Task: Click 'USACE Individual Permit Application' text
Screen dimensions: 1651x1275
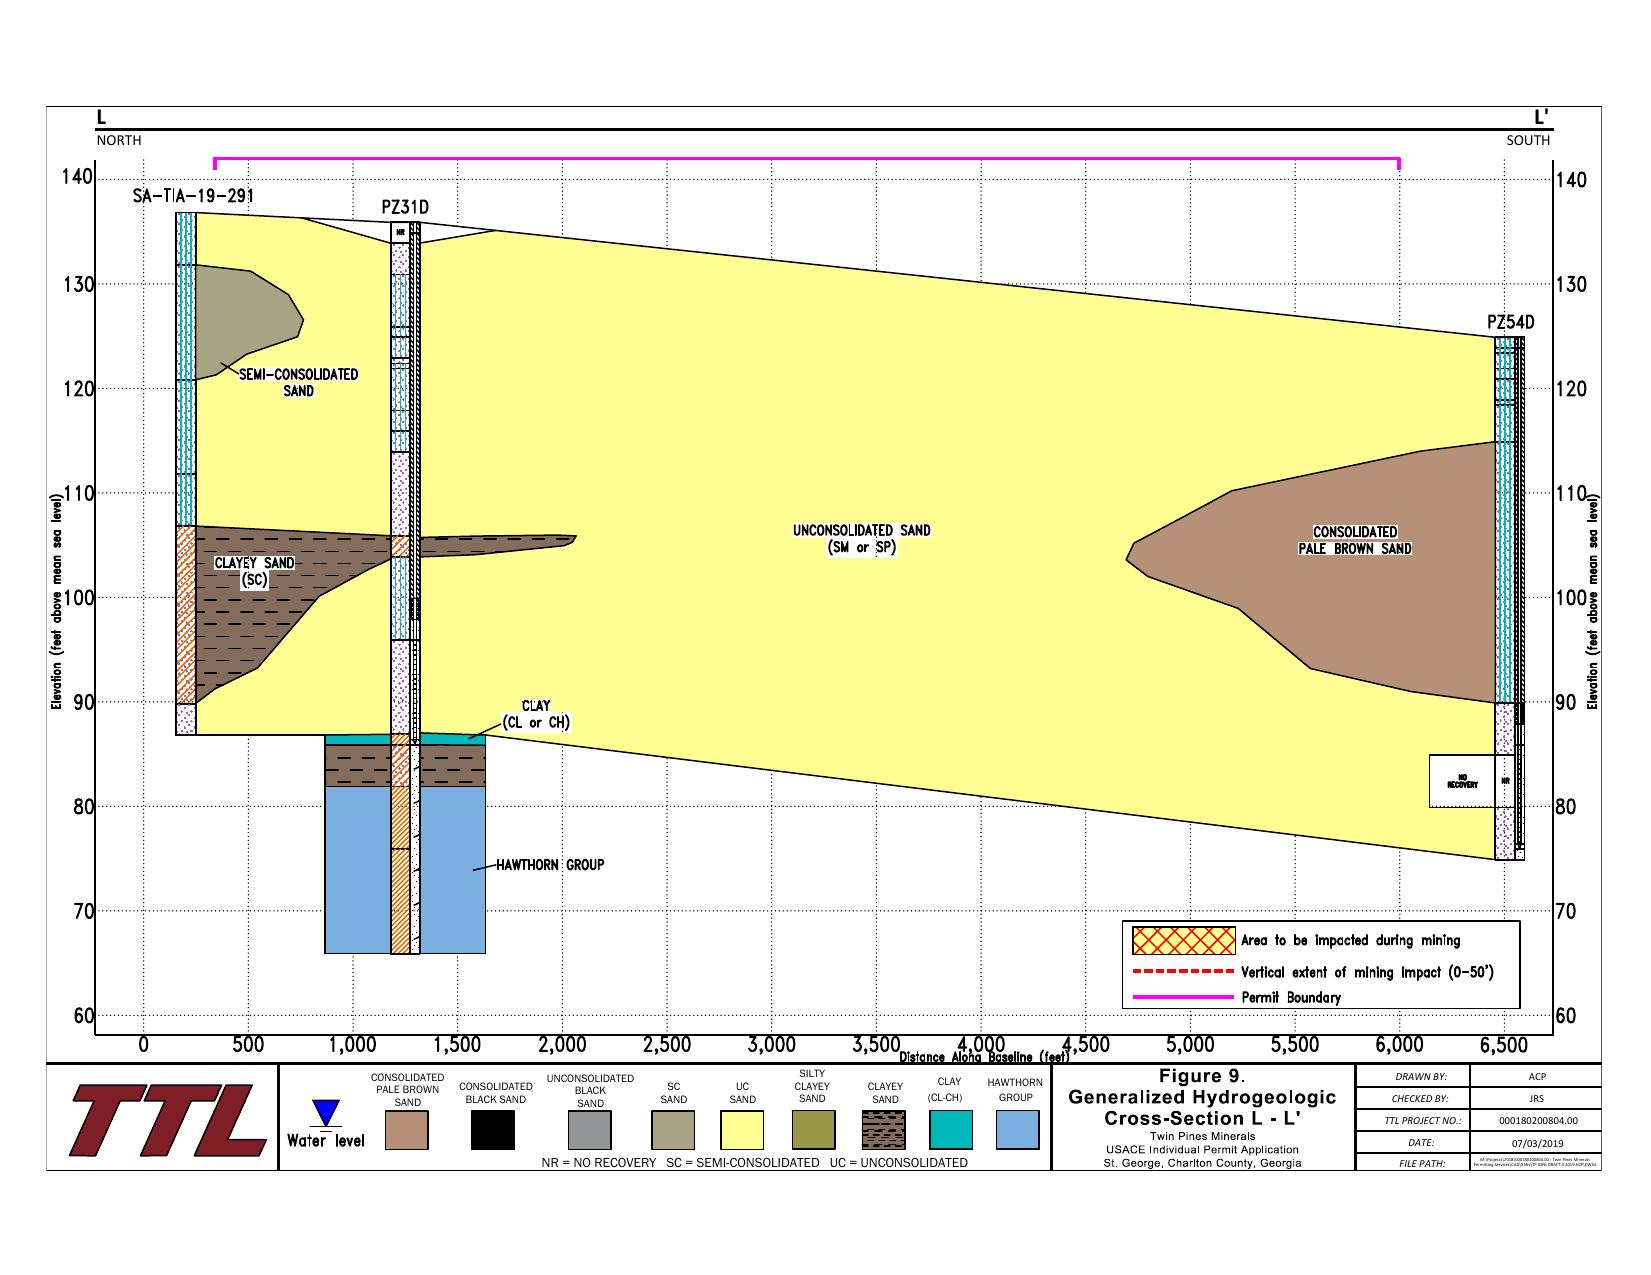Action: click(x=1202, y=1150)
